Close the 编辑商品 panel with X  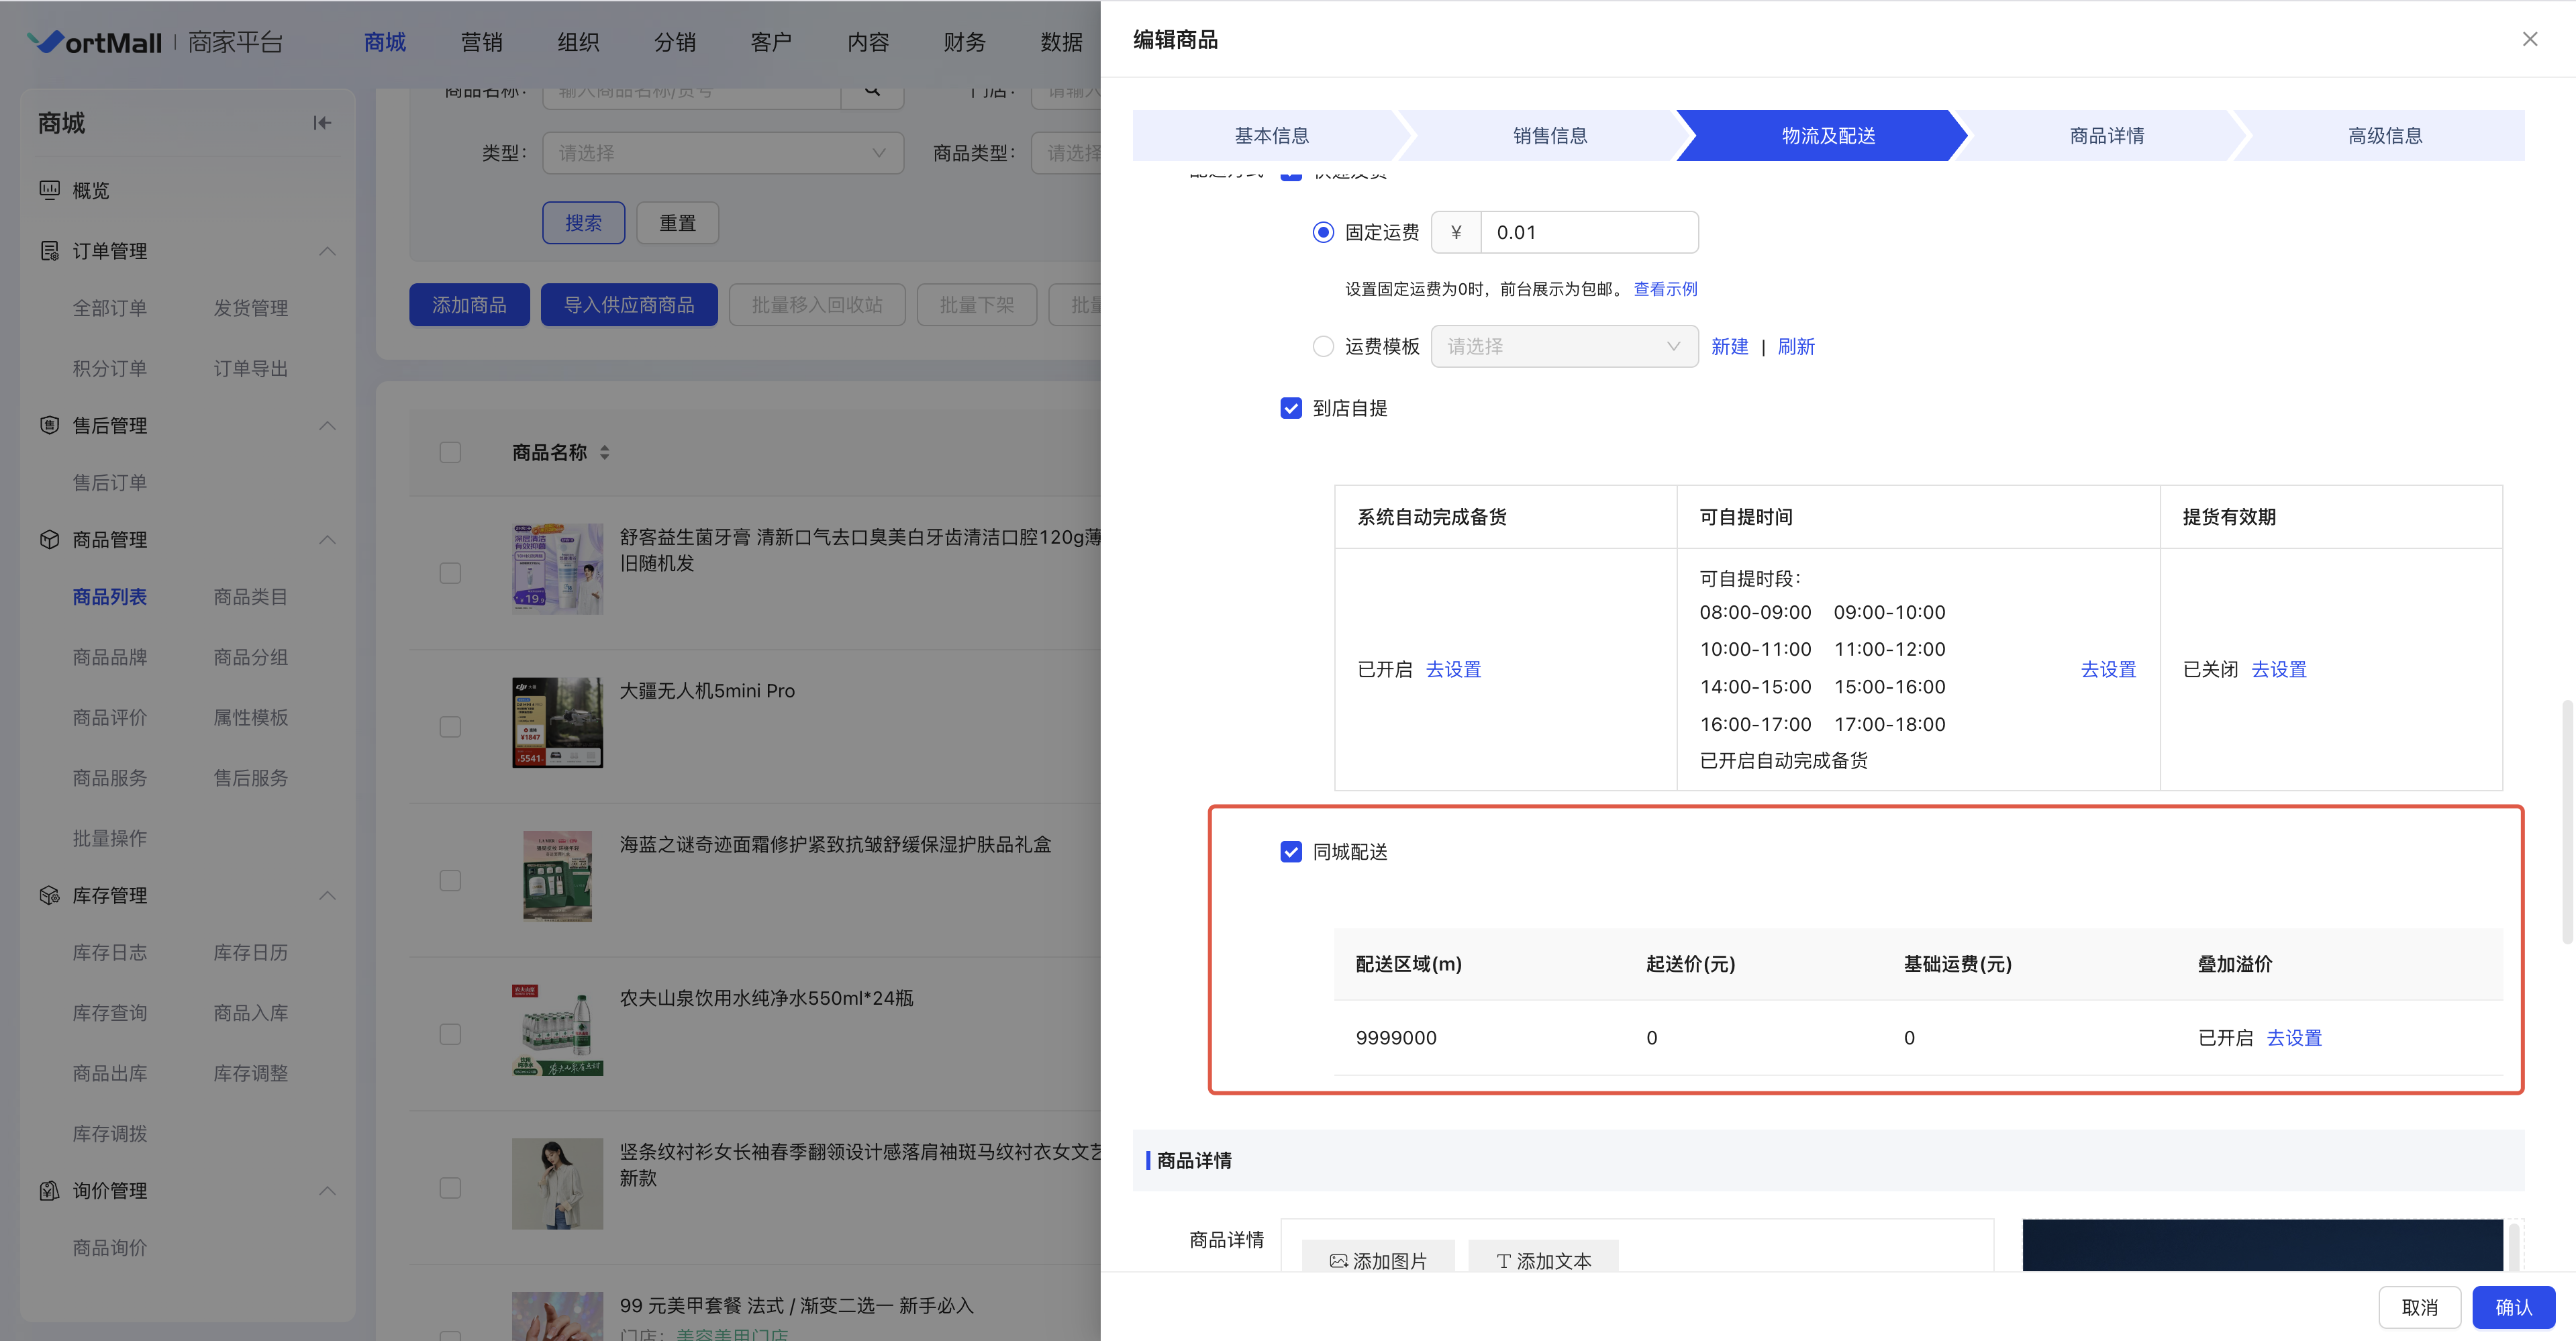coord(2529,39)
